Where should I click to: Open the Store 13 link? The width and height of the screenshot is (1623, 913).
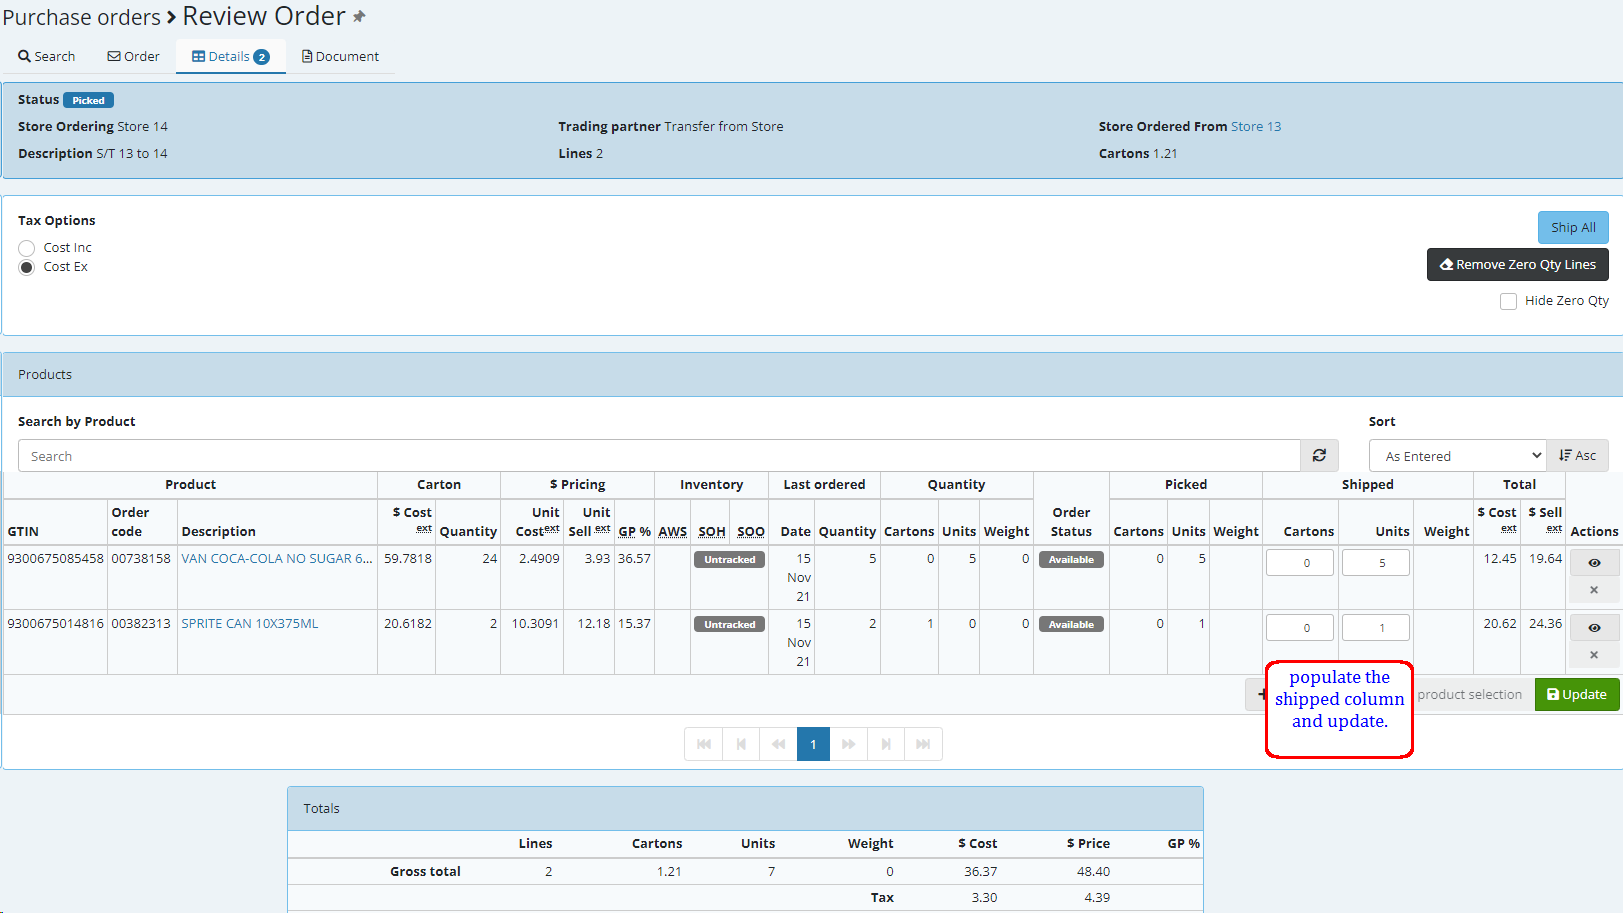[1255, 126]
